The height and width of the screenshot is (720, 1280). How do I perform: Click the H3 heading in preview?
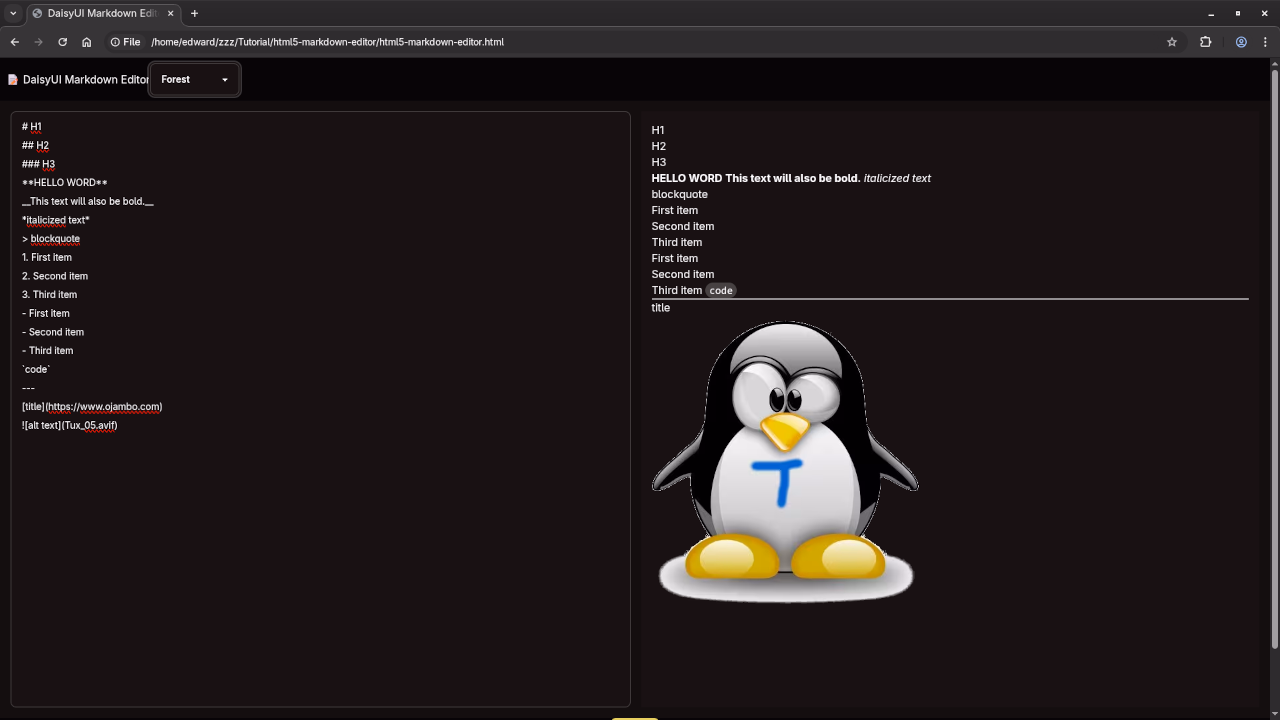coord(659,162)
